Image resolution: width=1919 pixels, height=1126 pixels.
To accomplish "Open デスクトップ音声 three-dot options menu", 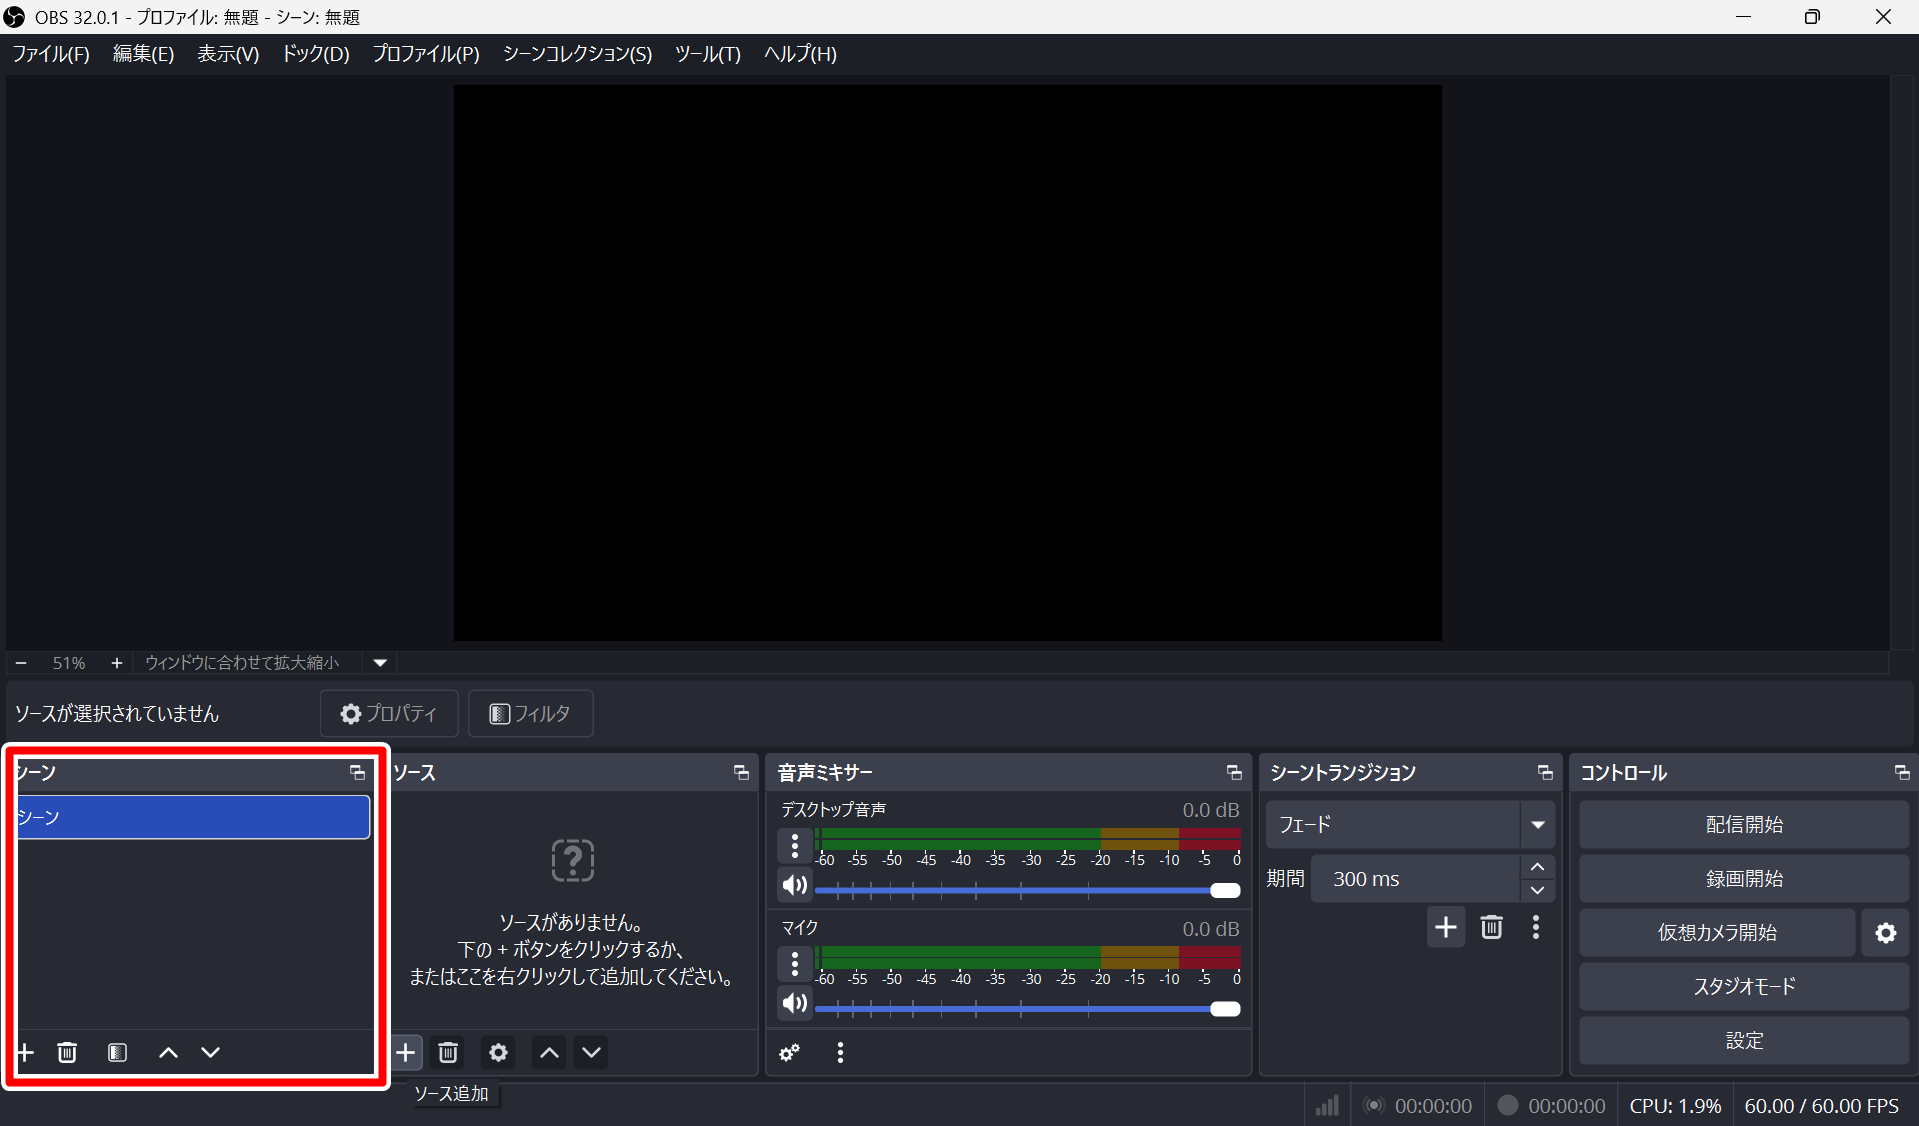I will pyautogui.click(x=795, y=846).
